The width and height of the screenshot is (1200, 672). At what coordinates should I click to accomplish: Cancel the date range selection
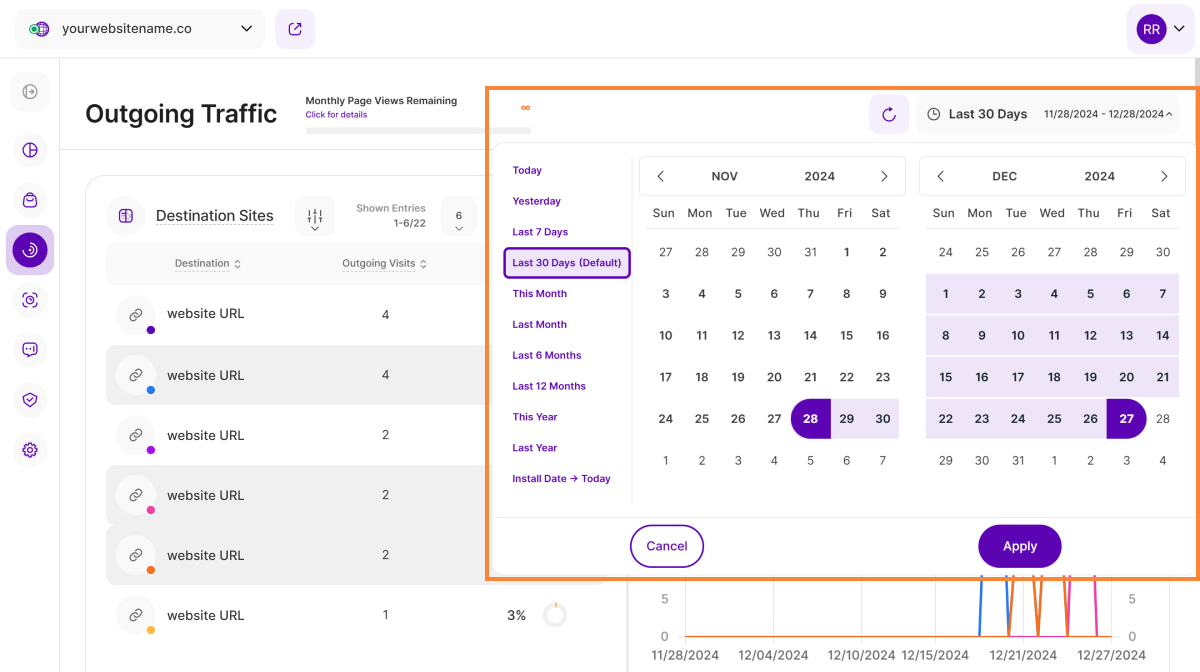667,546
